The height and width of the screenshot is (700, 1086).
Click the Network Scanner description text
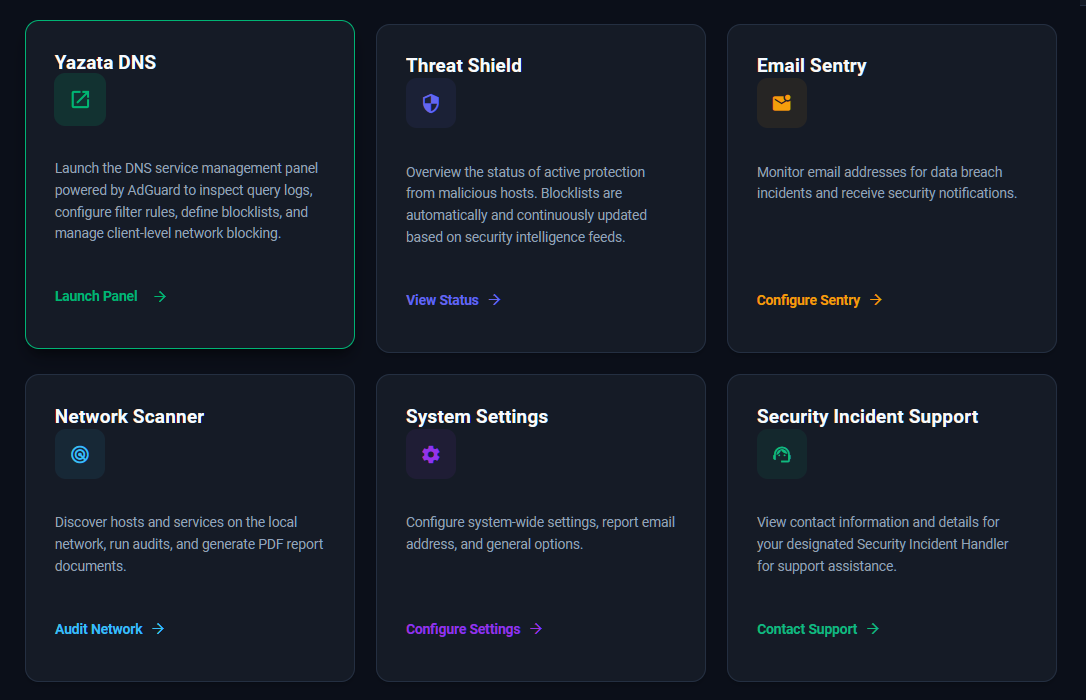[189, 544]
